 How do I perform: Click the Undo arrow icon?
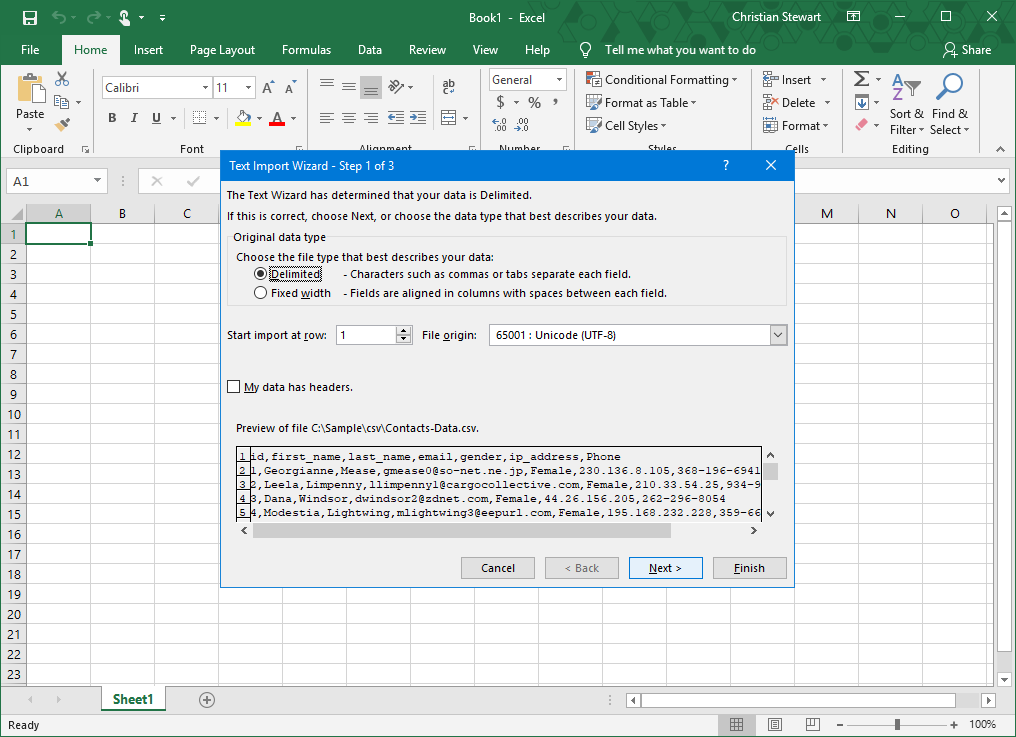pos(59,18)
